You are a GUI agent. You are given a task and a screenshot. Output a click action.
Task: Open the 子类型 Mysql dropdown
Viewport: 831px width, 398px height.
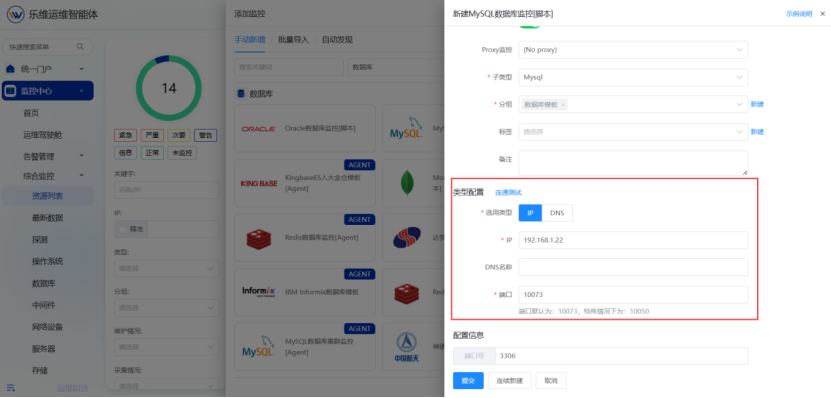[x=633, y=77]
